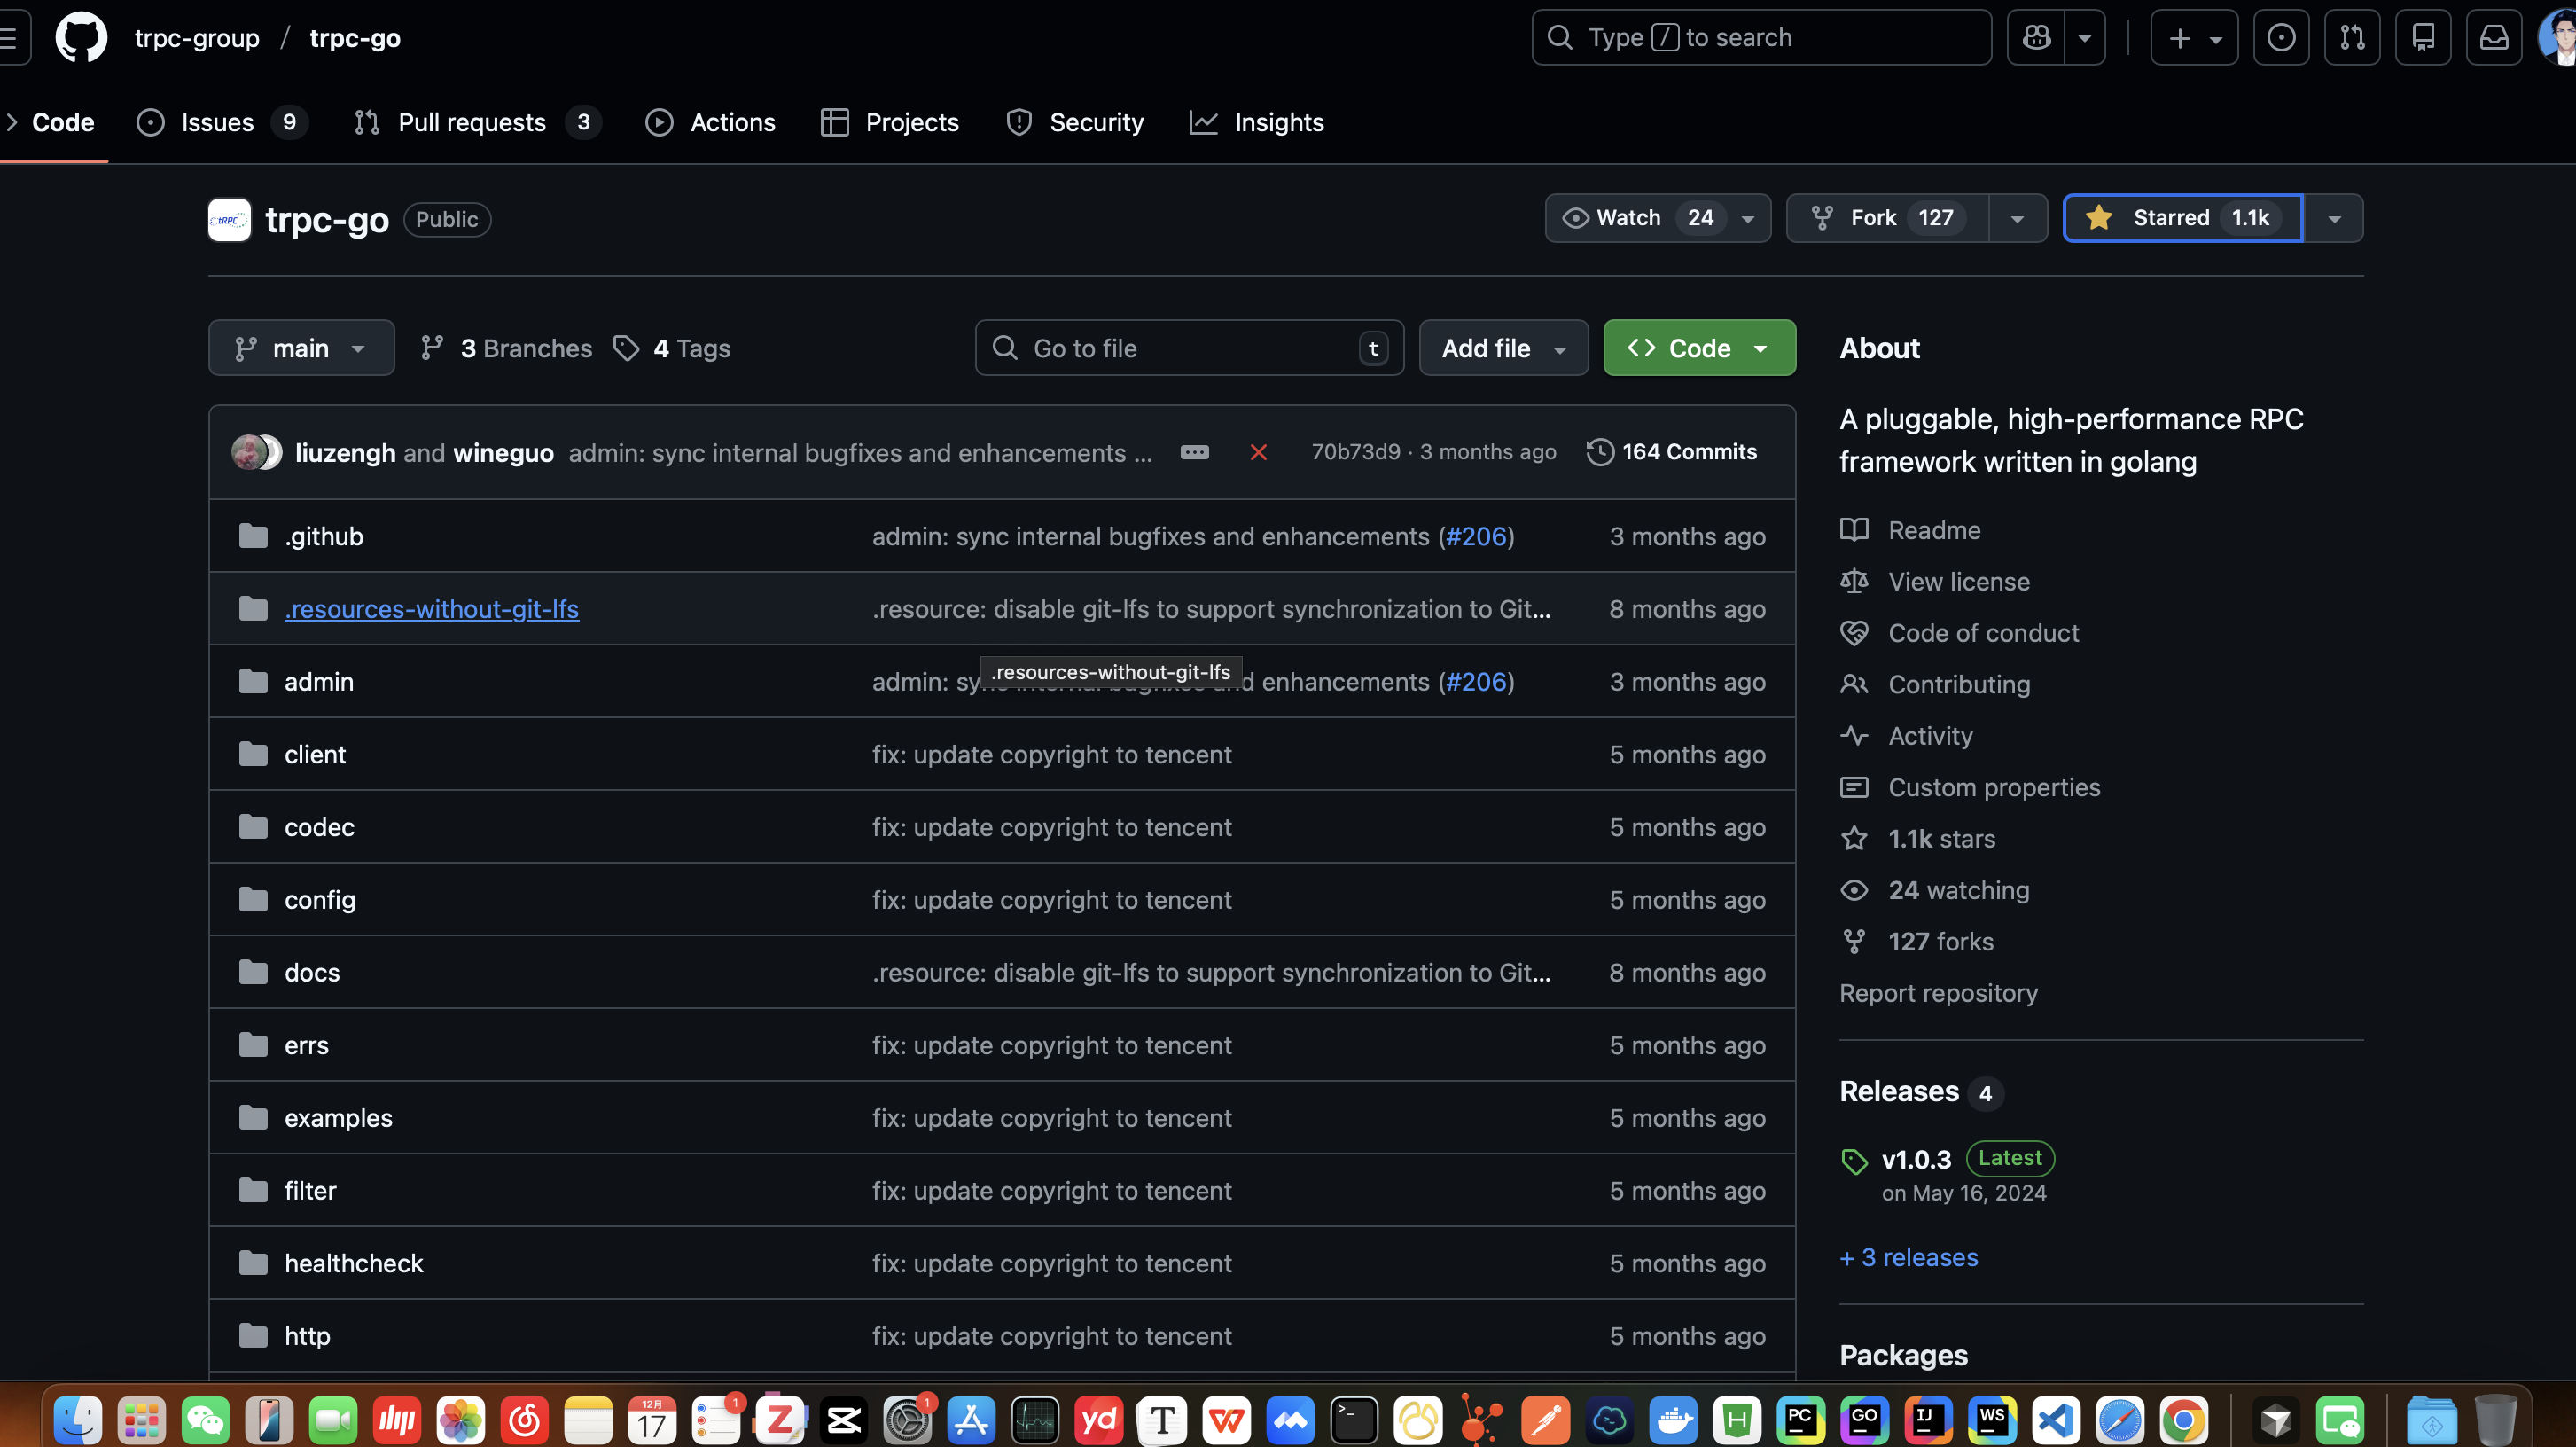2576x1447 pixels.
Task: Open Google Chrome from the dock
Action: 2183,1420
